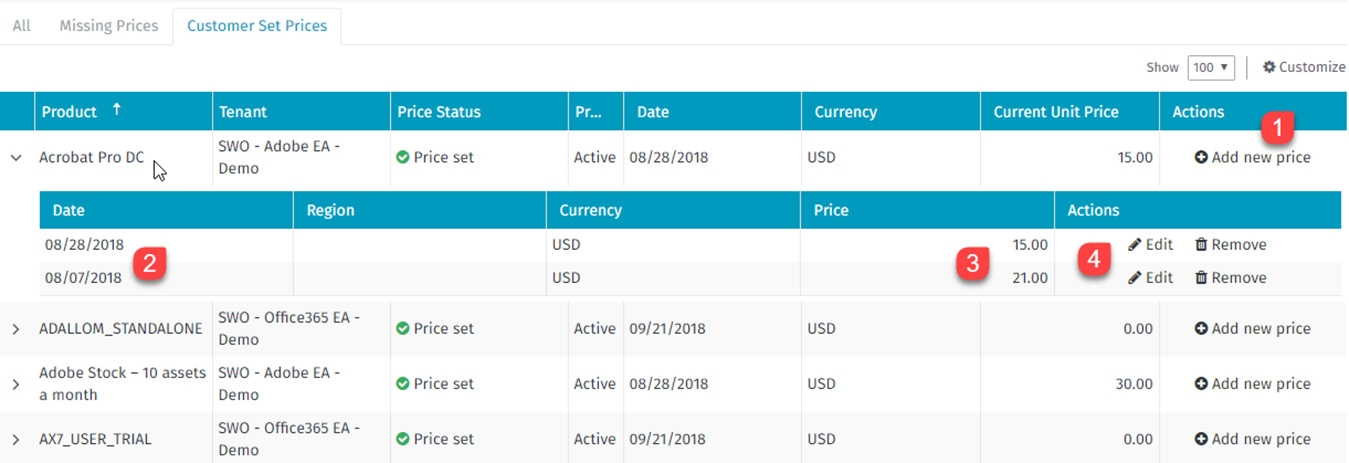Click the Customize gear icon
1349x463 pixels.
click(x=1269, y=67)
